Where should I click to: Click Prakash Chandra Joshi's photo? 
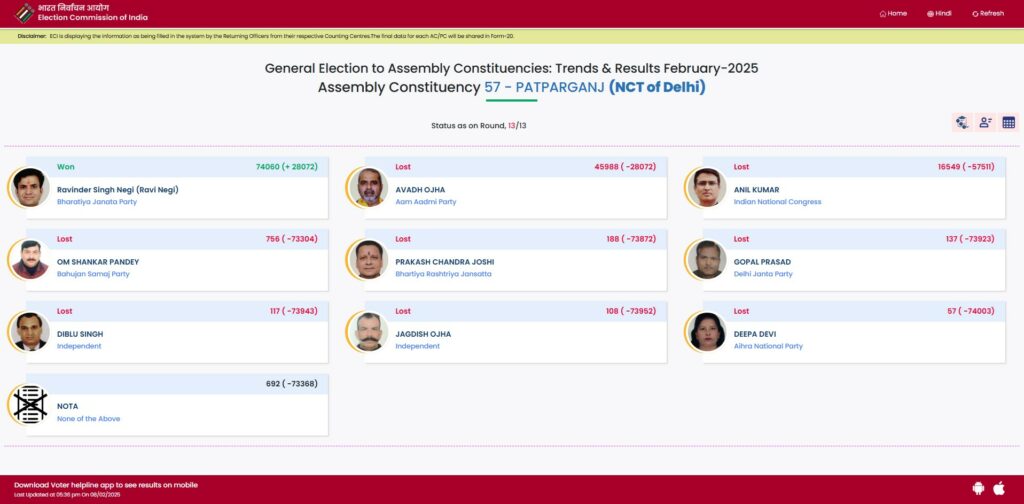tap(368, 260)
